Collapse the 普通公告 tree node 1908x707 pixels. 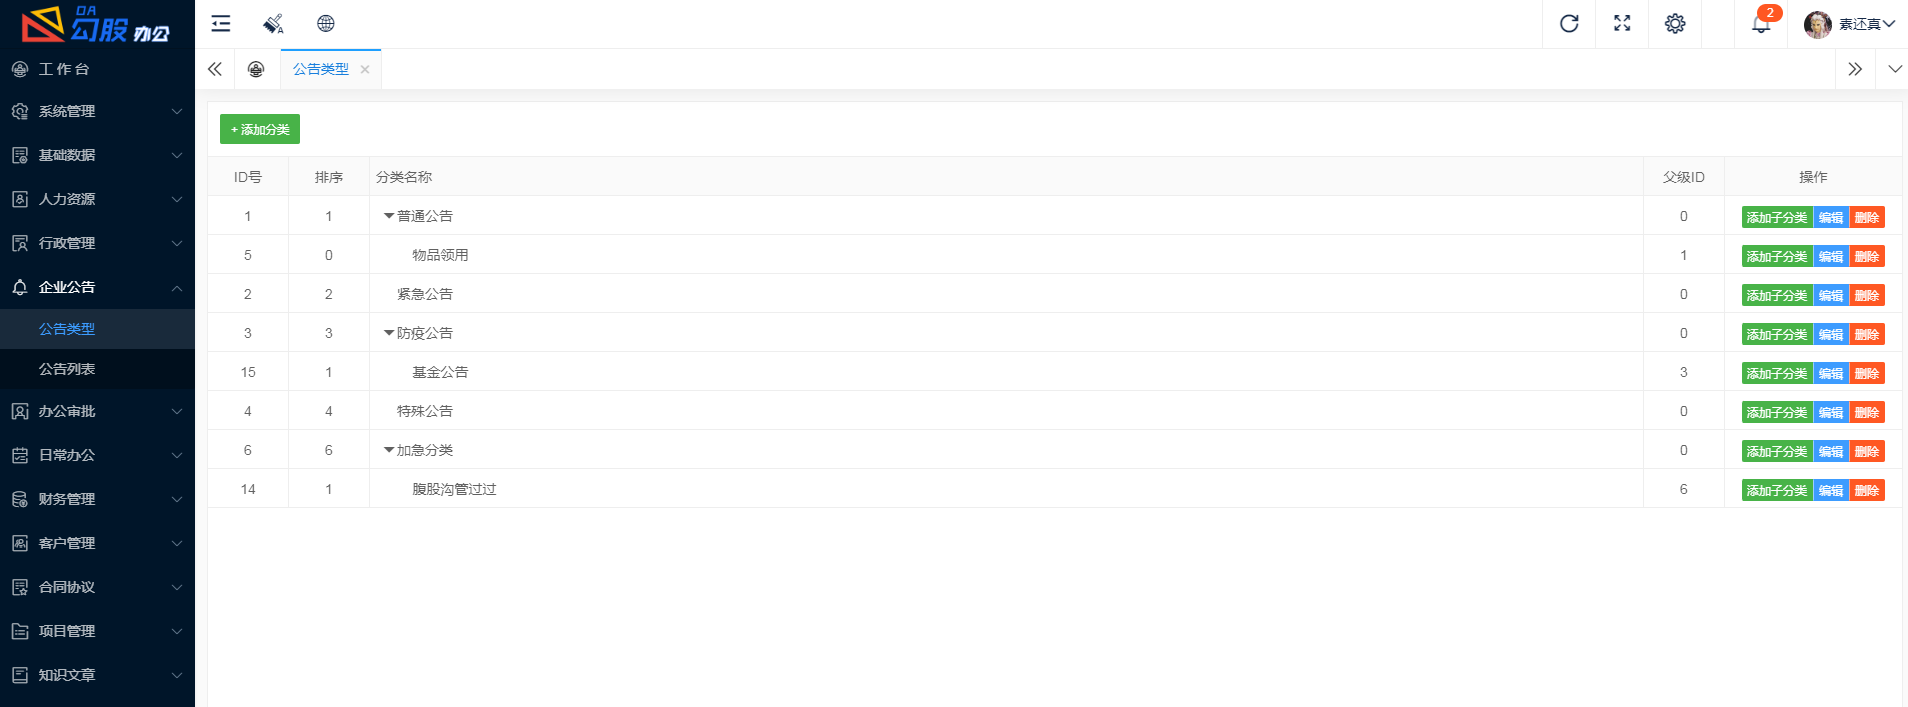tap(389, 216)
